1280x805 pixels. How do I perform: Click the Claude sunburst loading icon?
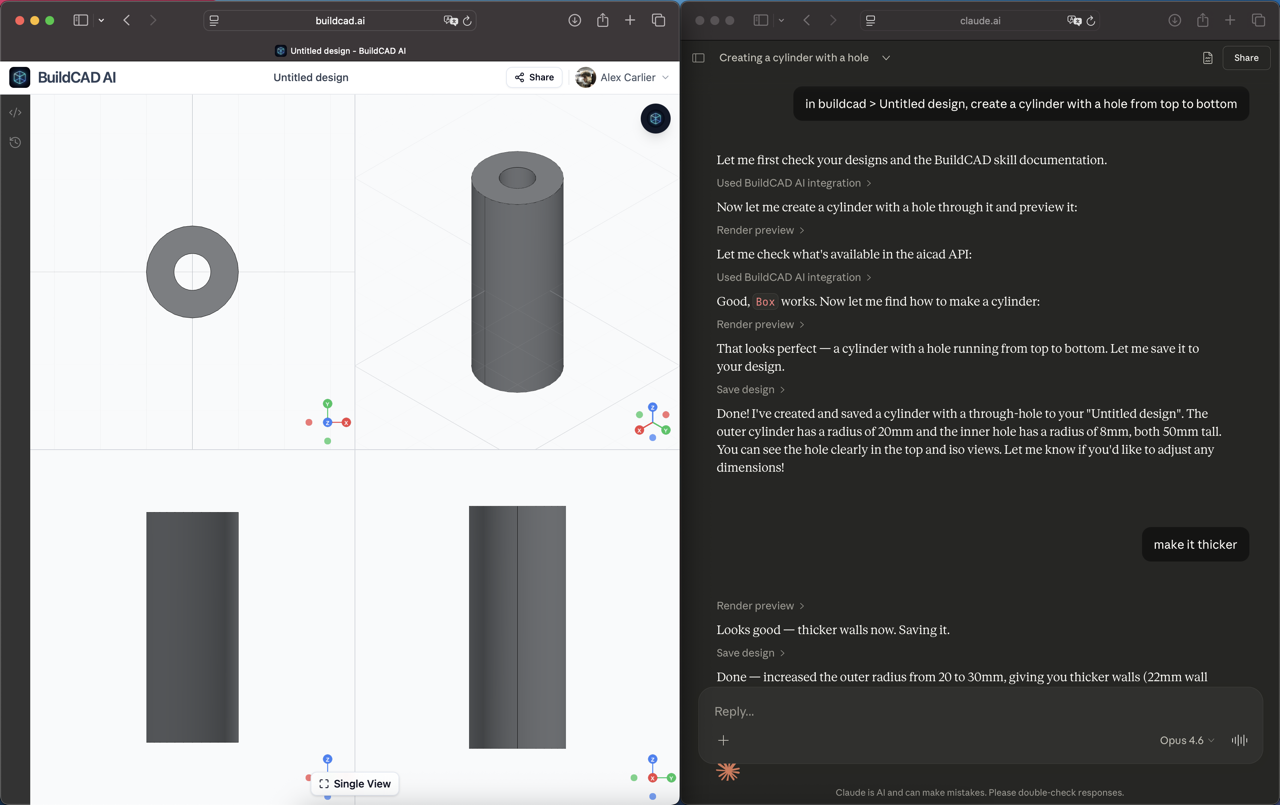(728, 771)
